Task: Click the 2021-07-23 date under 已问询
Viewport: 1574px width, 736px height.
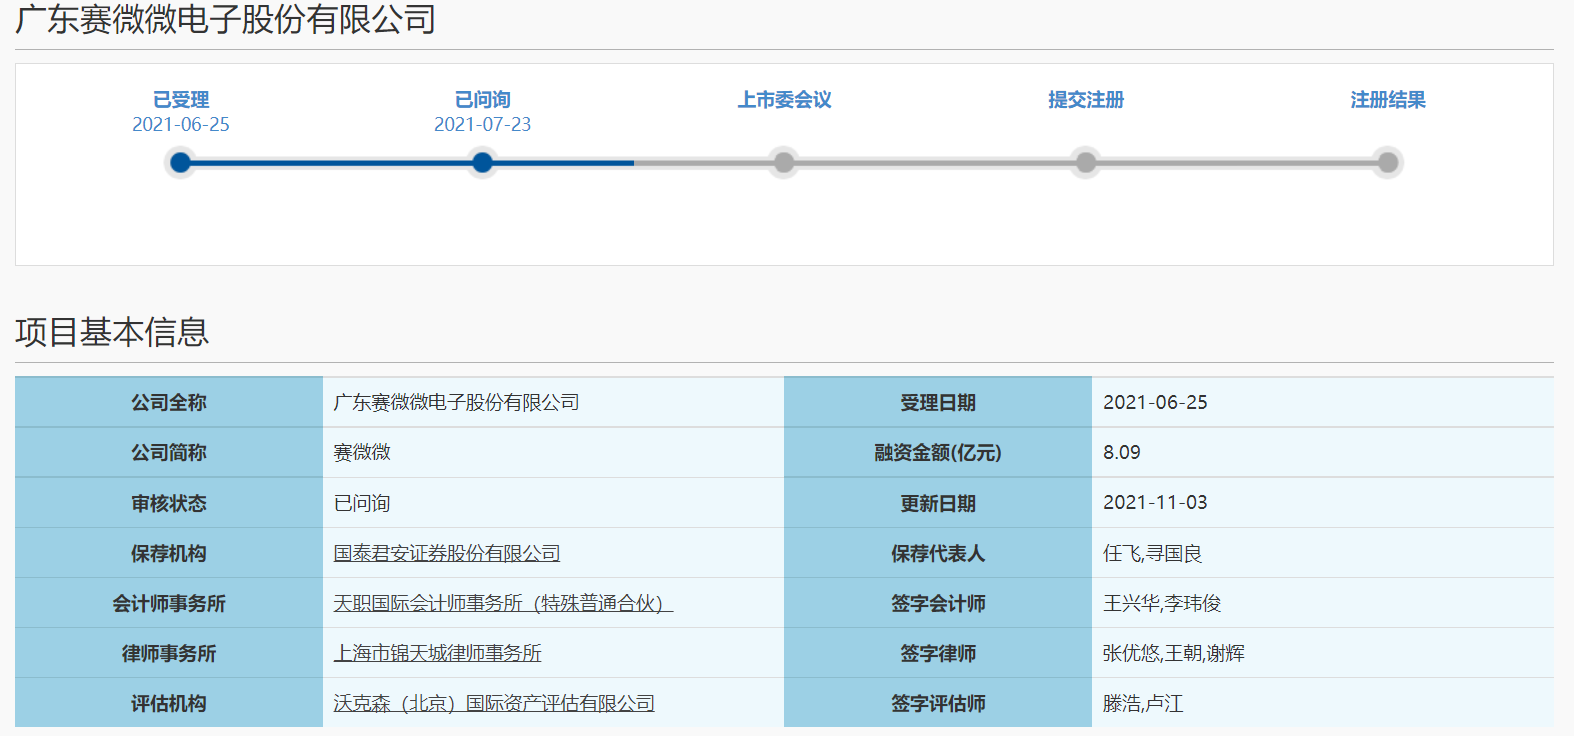Action: (x=482, y=124)
